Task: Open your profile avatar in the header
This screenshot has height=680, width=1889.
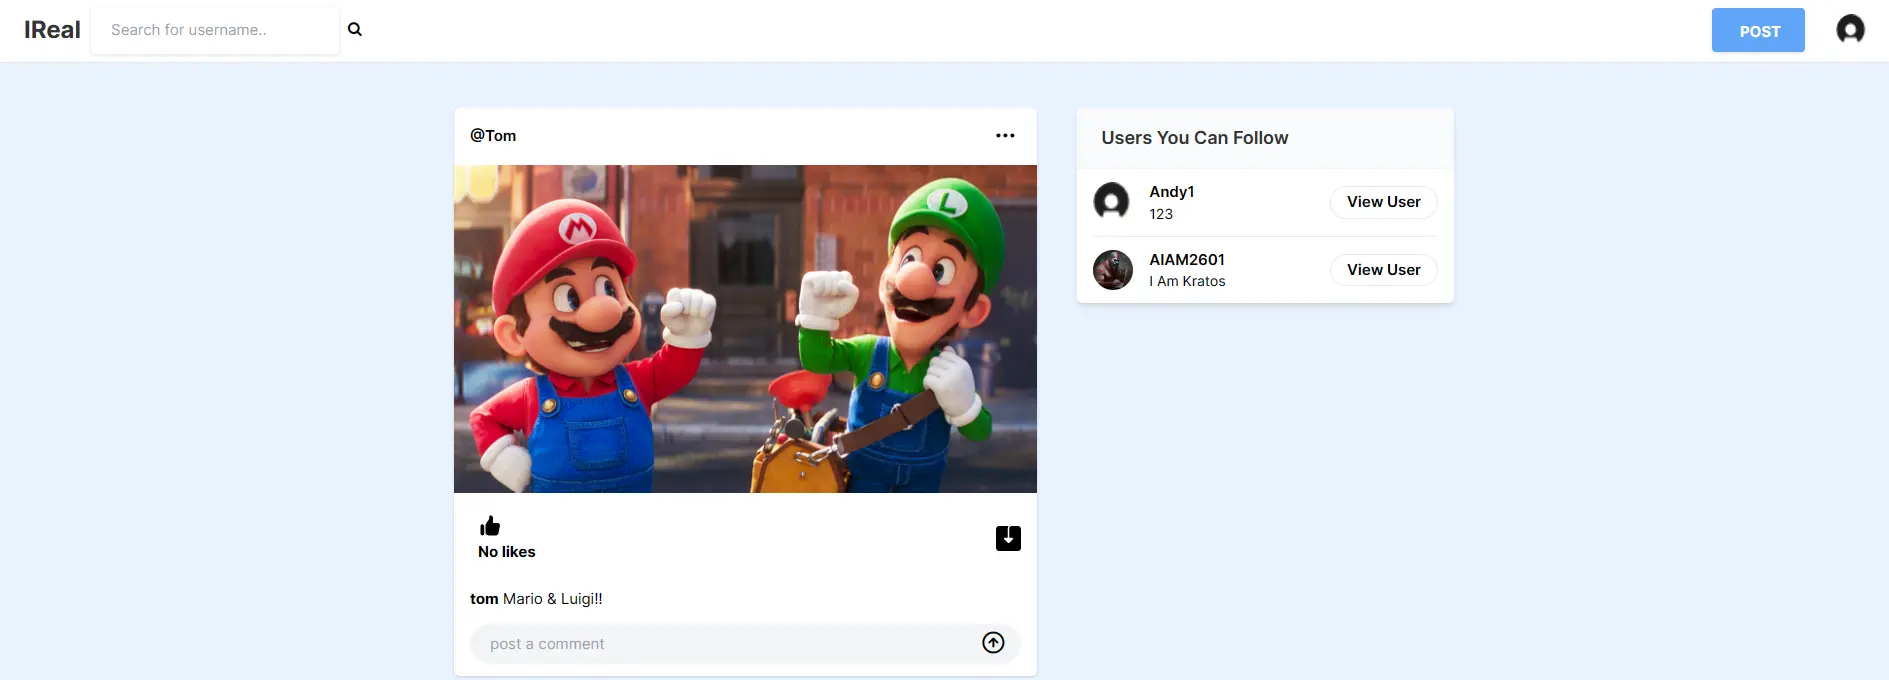Action: [x=1850, y=30]
